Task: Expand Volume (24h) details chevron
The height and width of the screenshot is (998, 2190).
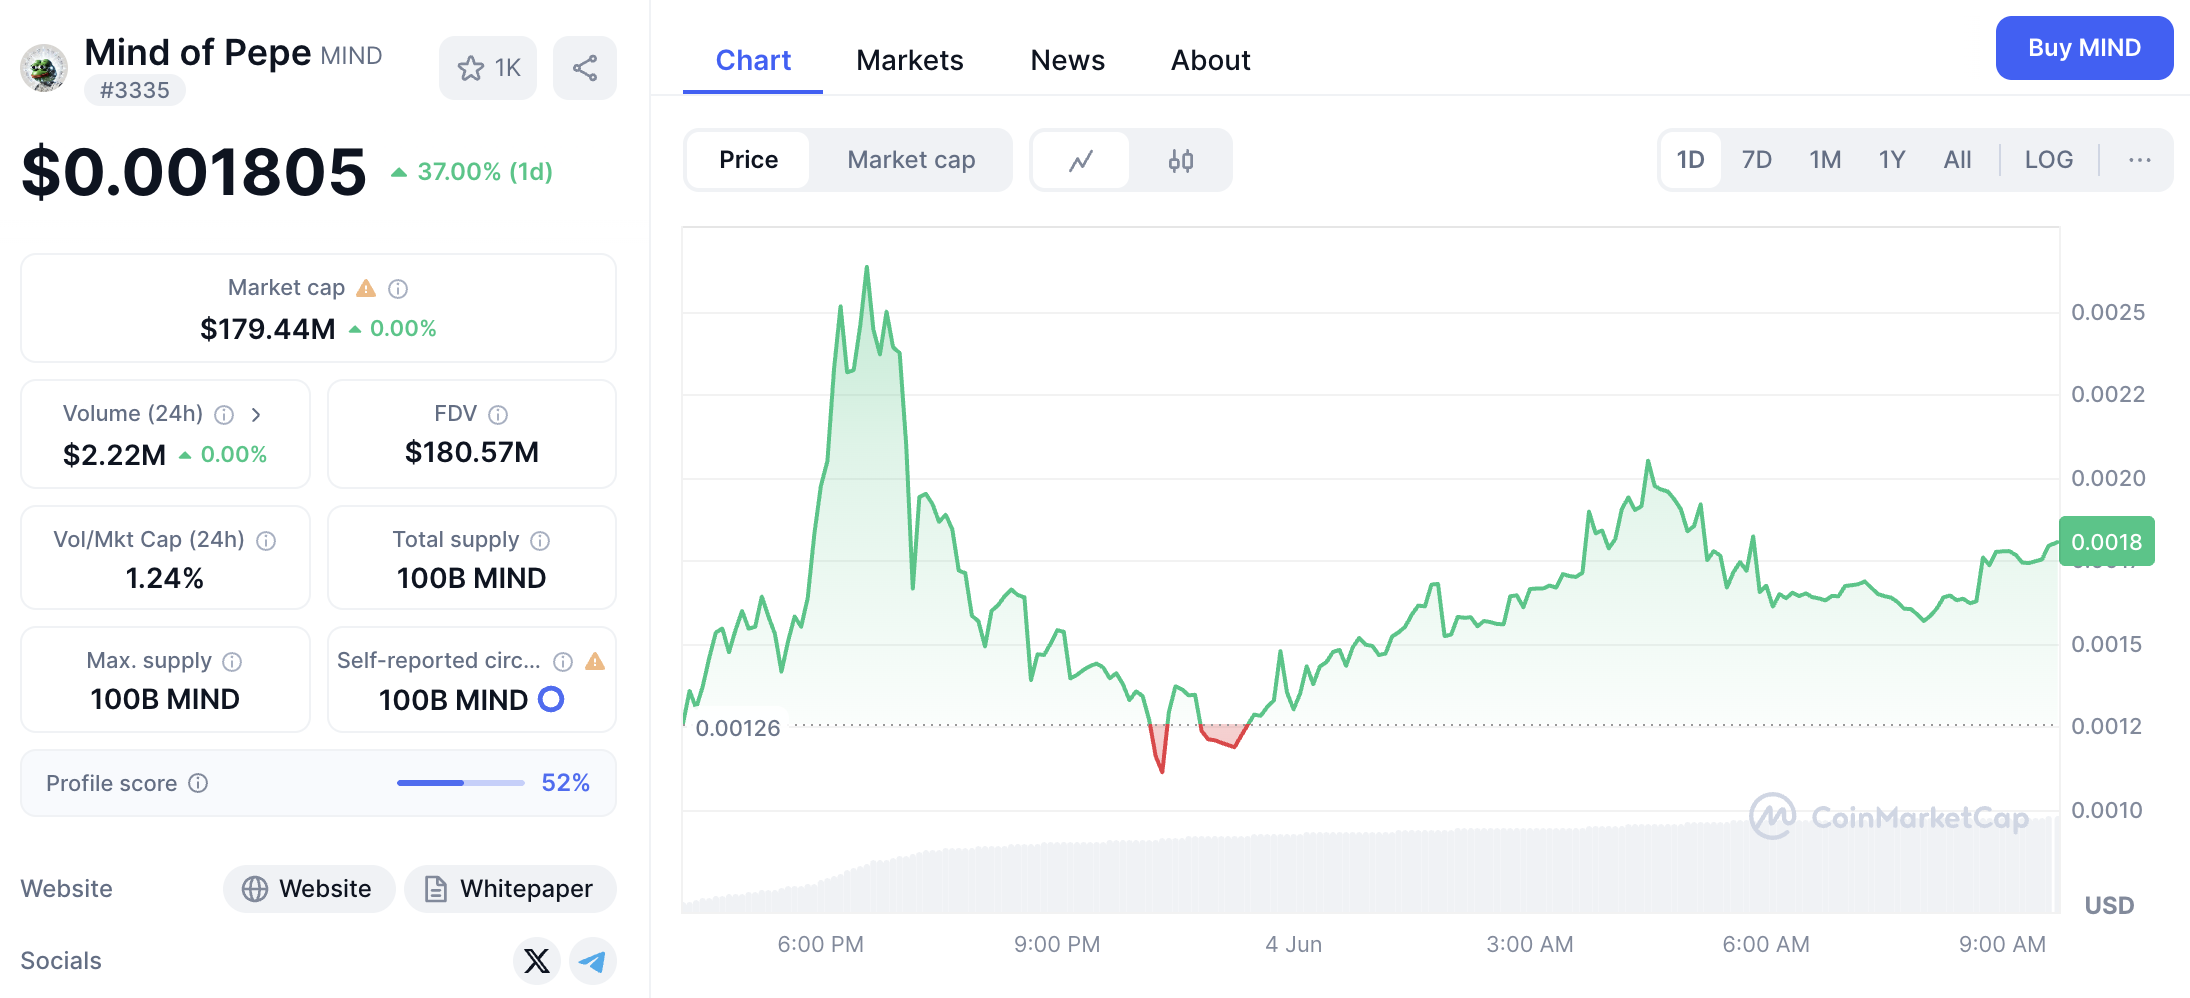Action: coord(256,414)
